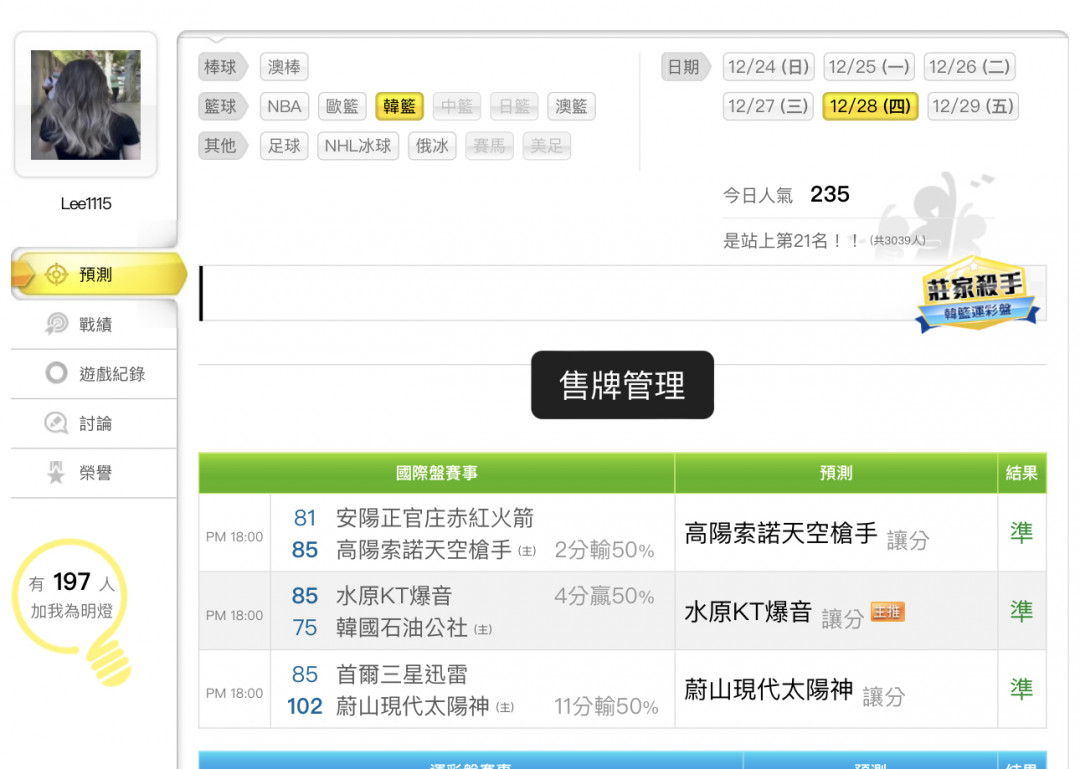The height and width of the screenshot is (769, 1080).
Task: Select the 澳籃 league filter
Action: (571, 106)
